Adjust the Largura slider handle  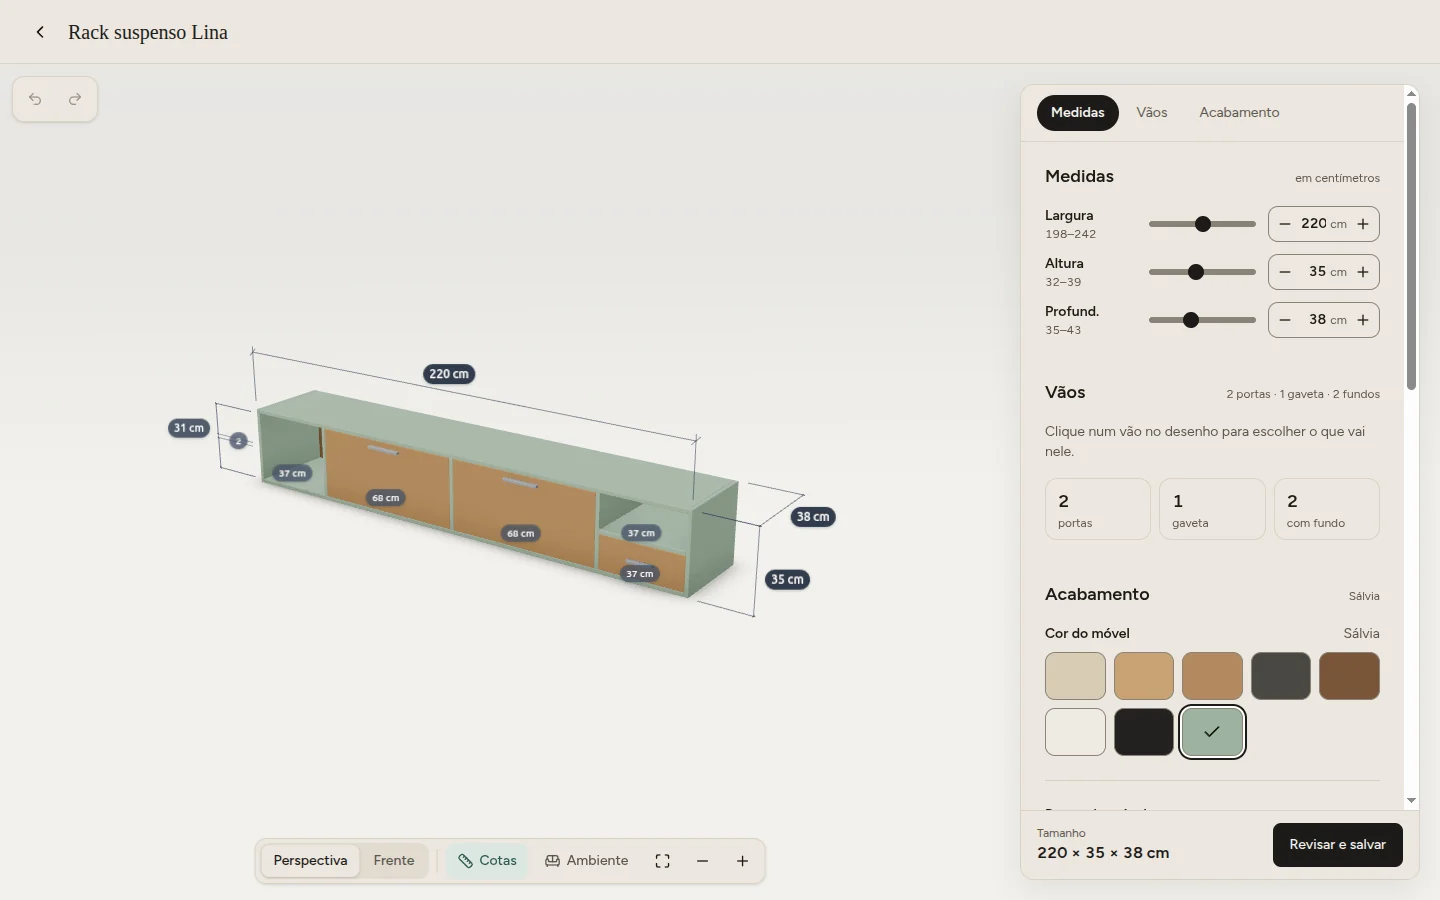1203,224
